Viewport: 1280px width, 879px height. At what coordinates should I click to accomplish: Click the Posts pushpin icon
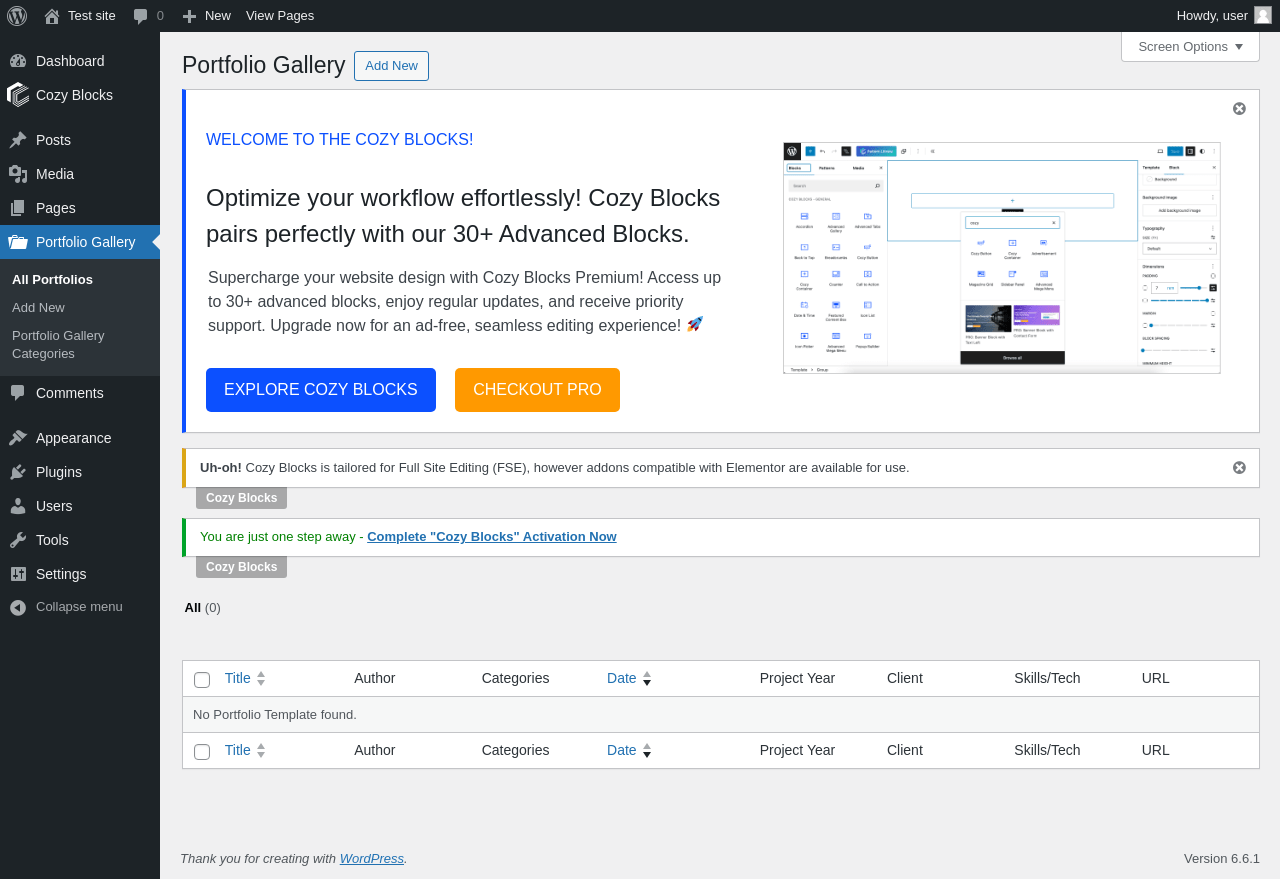18,140
